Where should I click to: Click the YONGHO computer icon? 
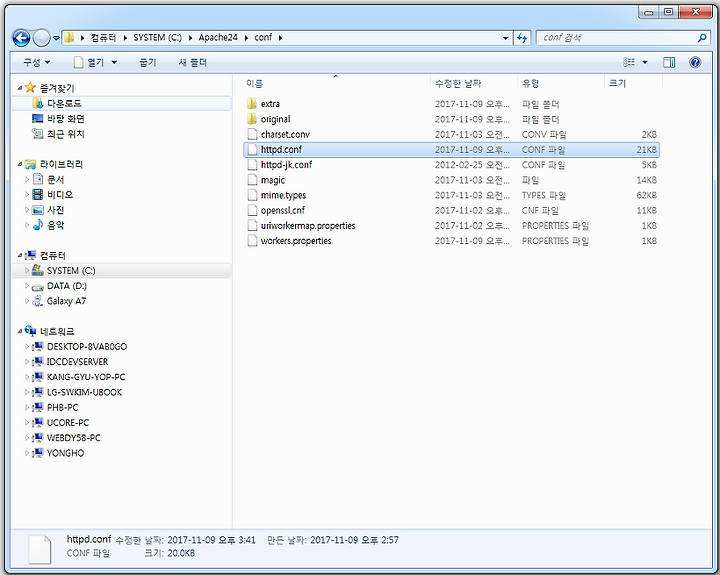click(38, 453)
